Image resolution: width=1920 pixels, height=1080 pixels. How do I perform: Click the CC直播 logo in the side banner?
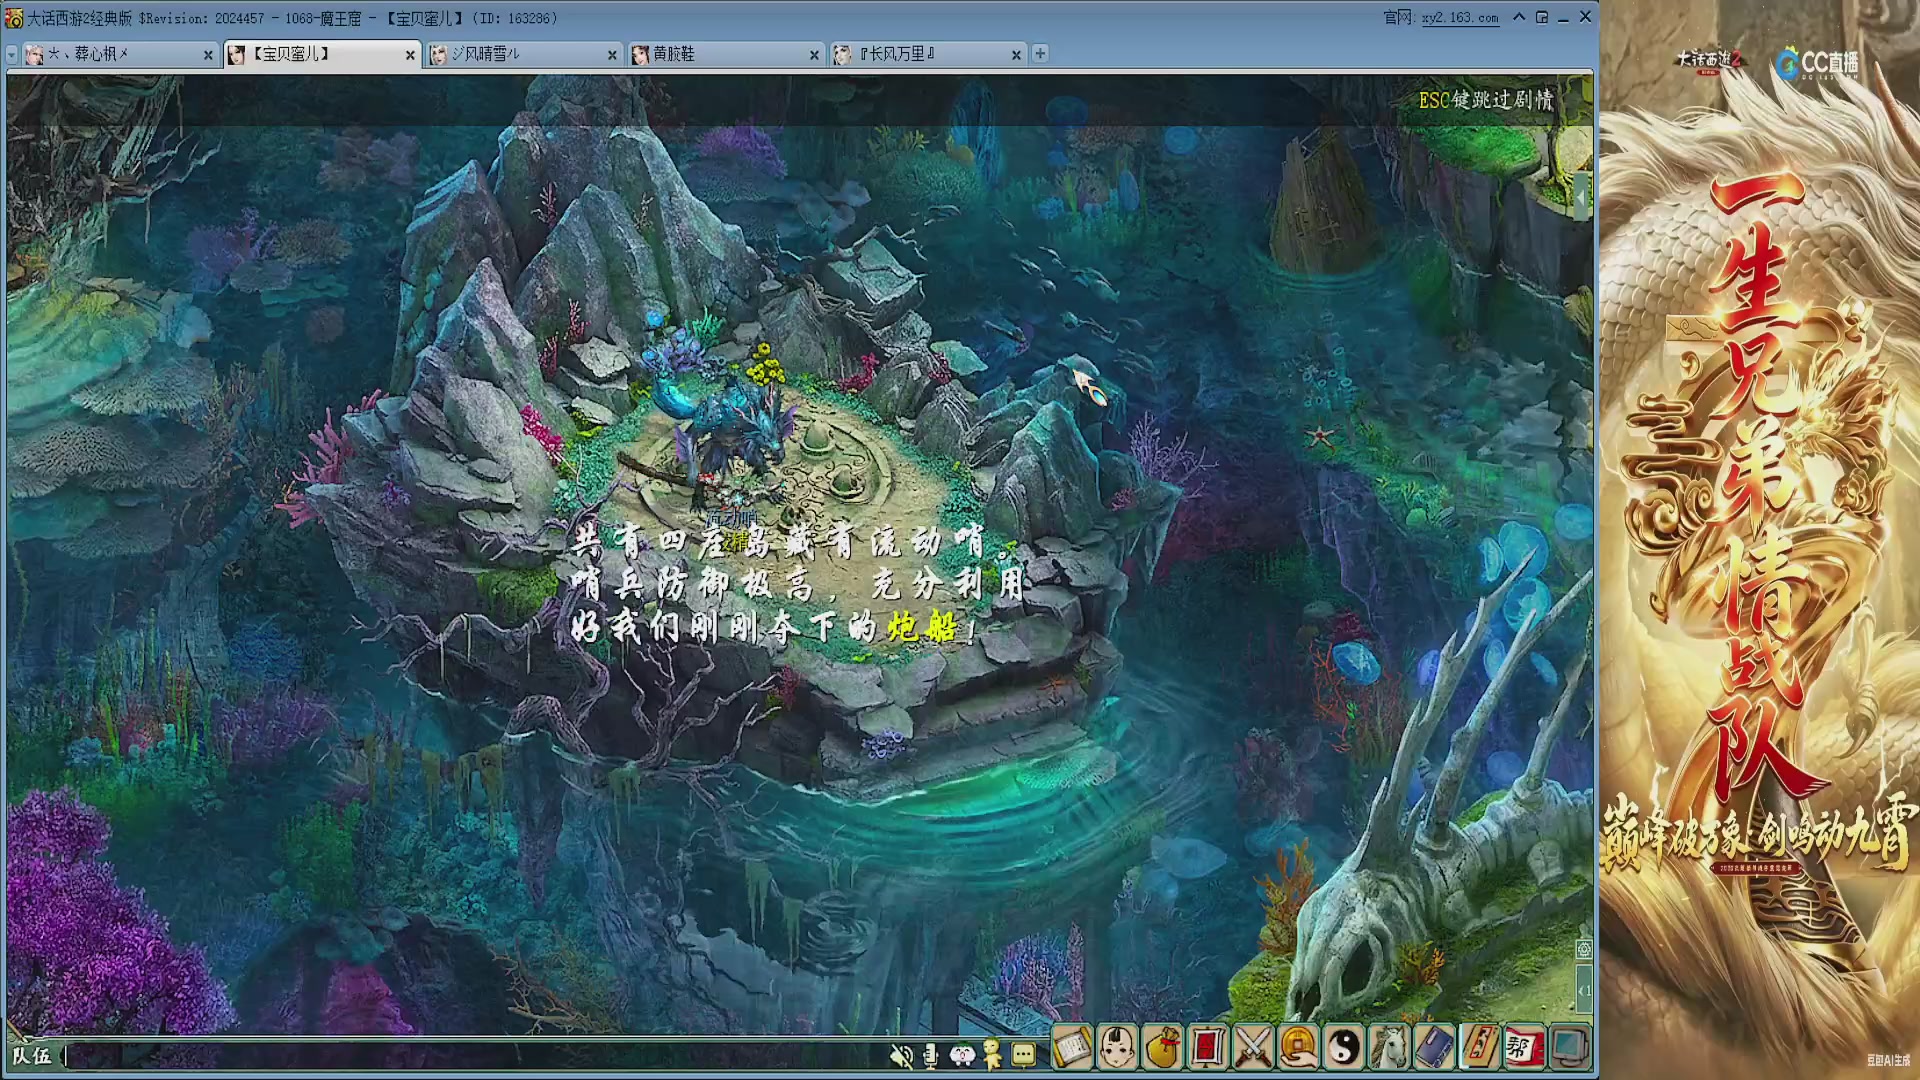point(1817,63)
